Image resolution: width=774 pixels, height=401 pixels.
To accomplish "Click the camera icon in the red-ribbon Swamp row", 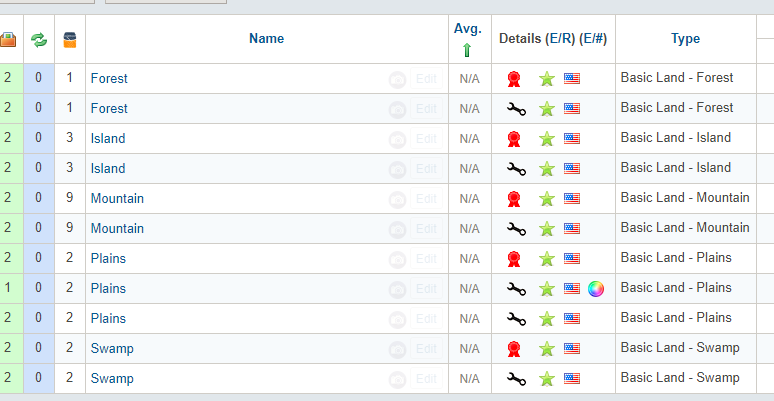I will click(x=397, y=349).
